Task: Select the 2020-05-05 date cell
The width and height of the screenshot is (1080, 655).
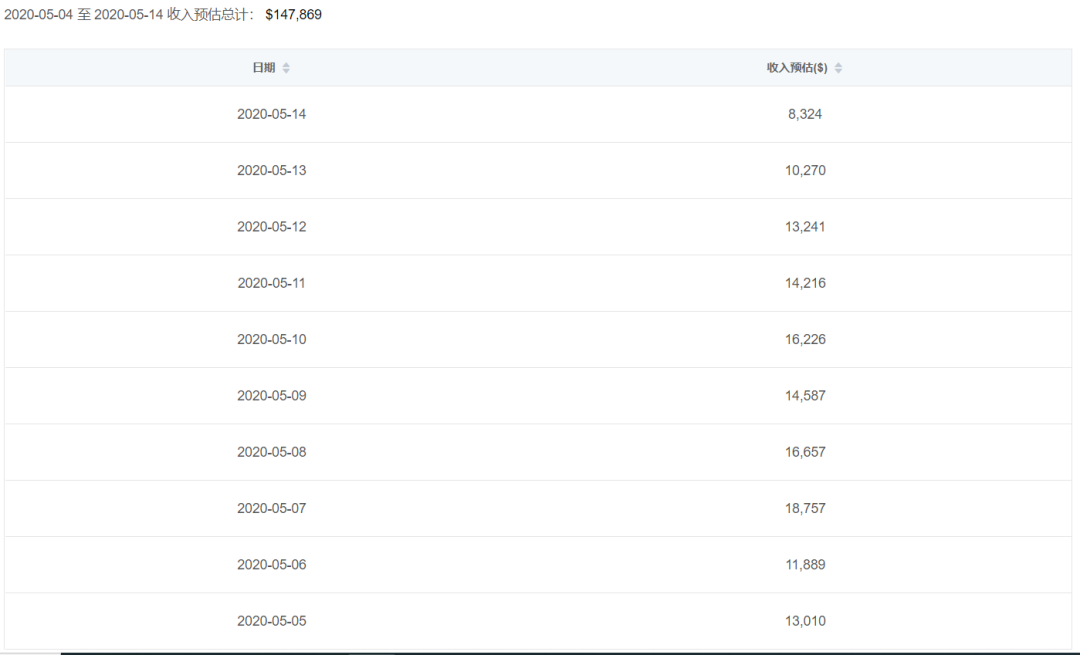Action: pyautogui.click(x=272, y=621)
